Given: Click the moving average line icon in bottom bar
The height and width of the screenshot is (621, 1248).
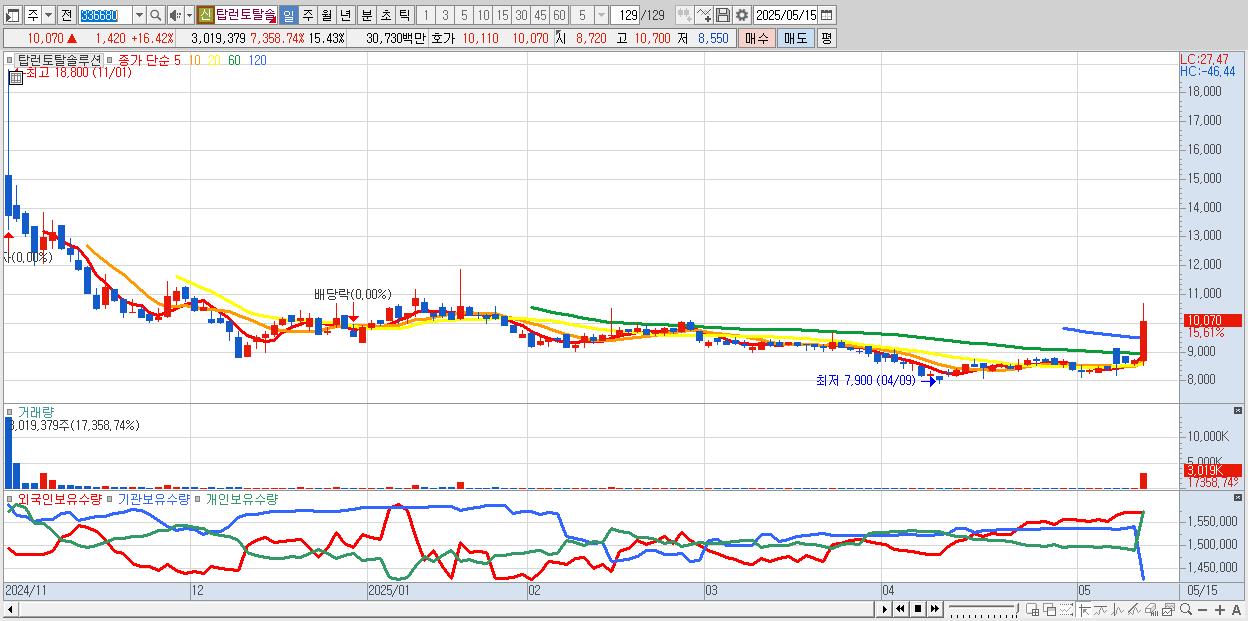Looking at the screenshot, I should (x=1103, y=609).
